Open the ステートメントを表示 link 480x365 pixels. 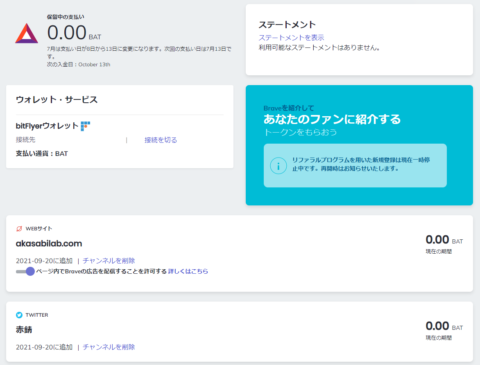(291, 38)
